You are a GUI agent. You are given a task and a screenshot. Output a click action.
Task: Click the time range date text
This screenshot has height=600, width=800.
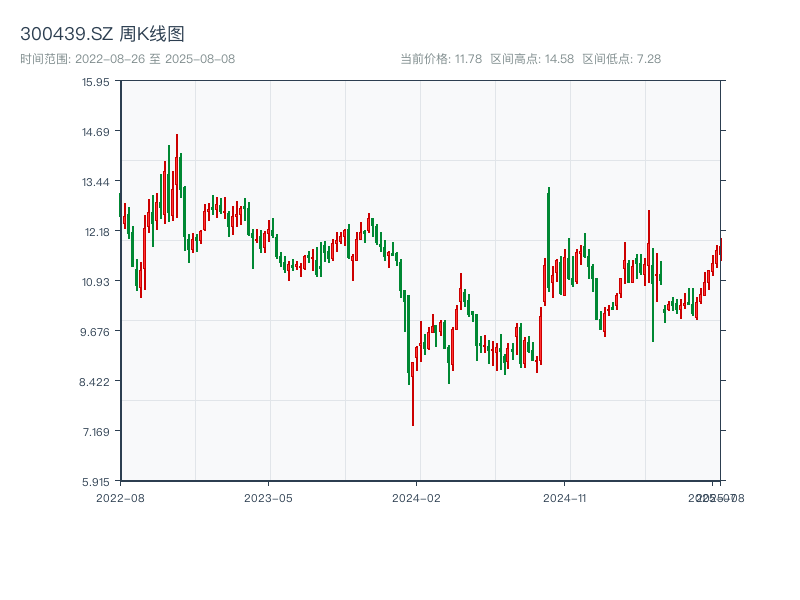point(127,59)
